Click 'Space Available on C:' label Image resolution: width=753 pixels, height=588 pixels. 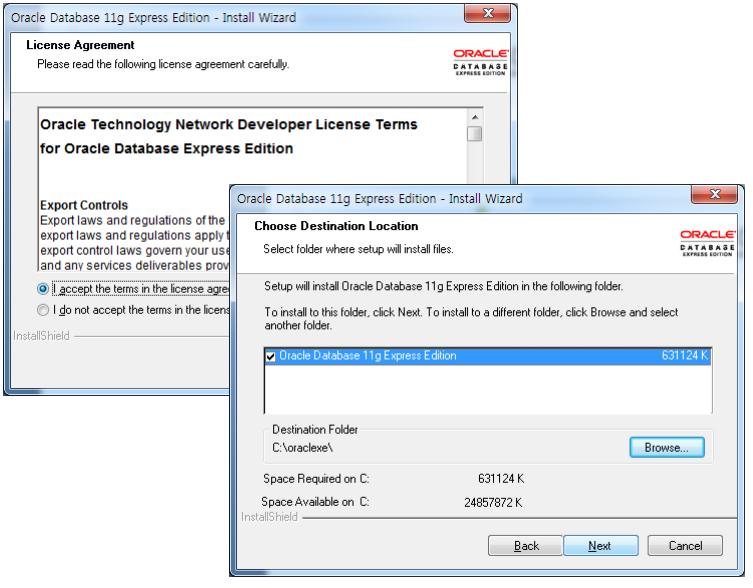click(315, 502)
